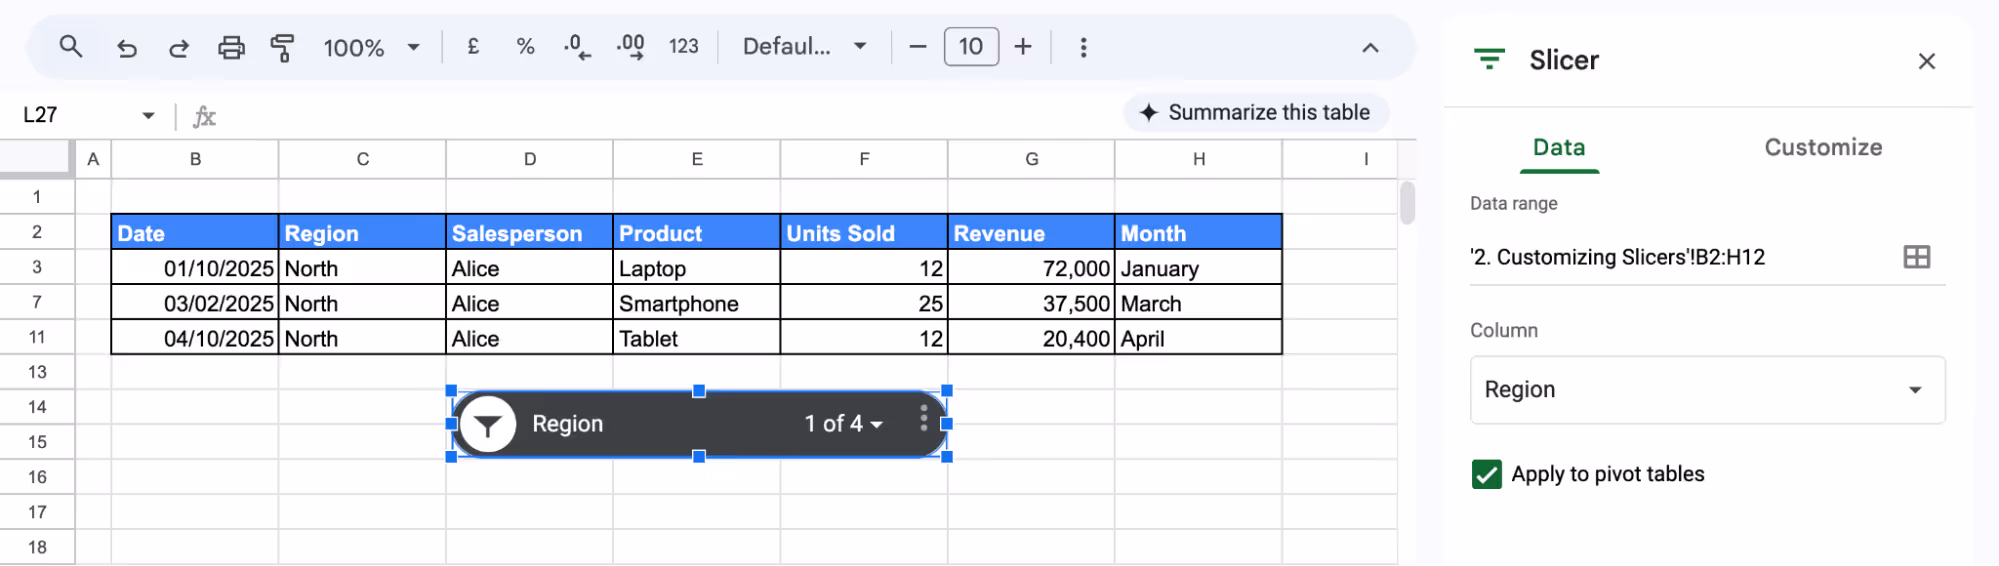
Task: Click the cell containing March
Action: 1199,303
